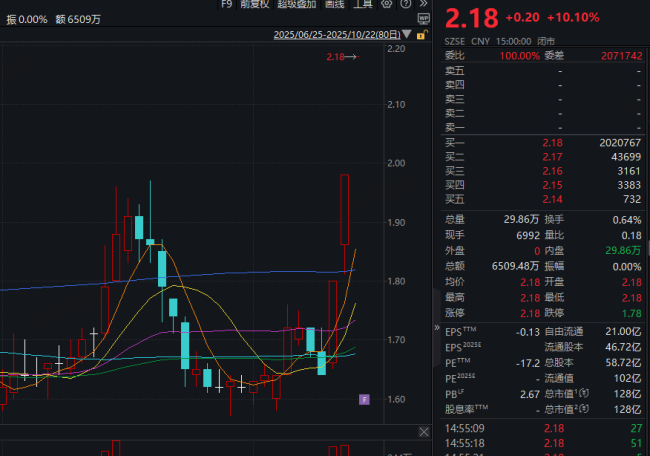The height and width of the screenshot is (456, 650).
Task: Open the 工具 tools menu
Action: [364, 4]
